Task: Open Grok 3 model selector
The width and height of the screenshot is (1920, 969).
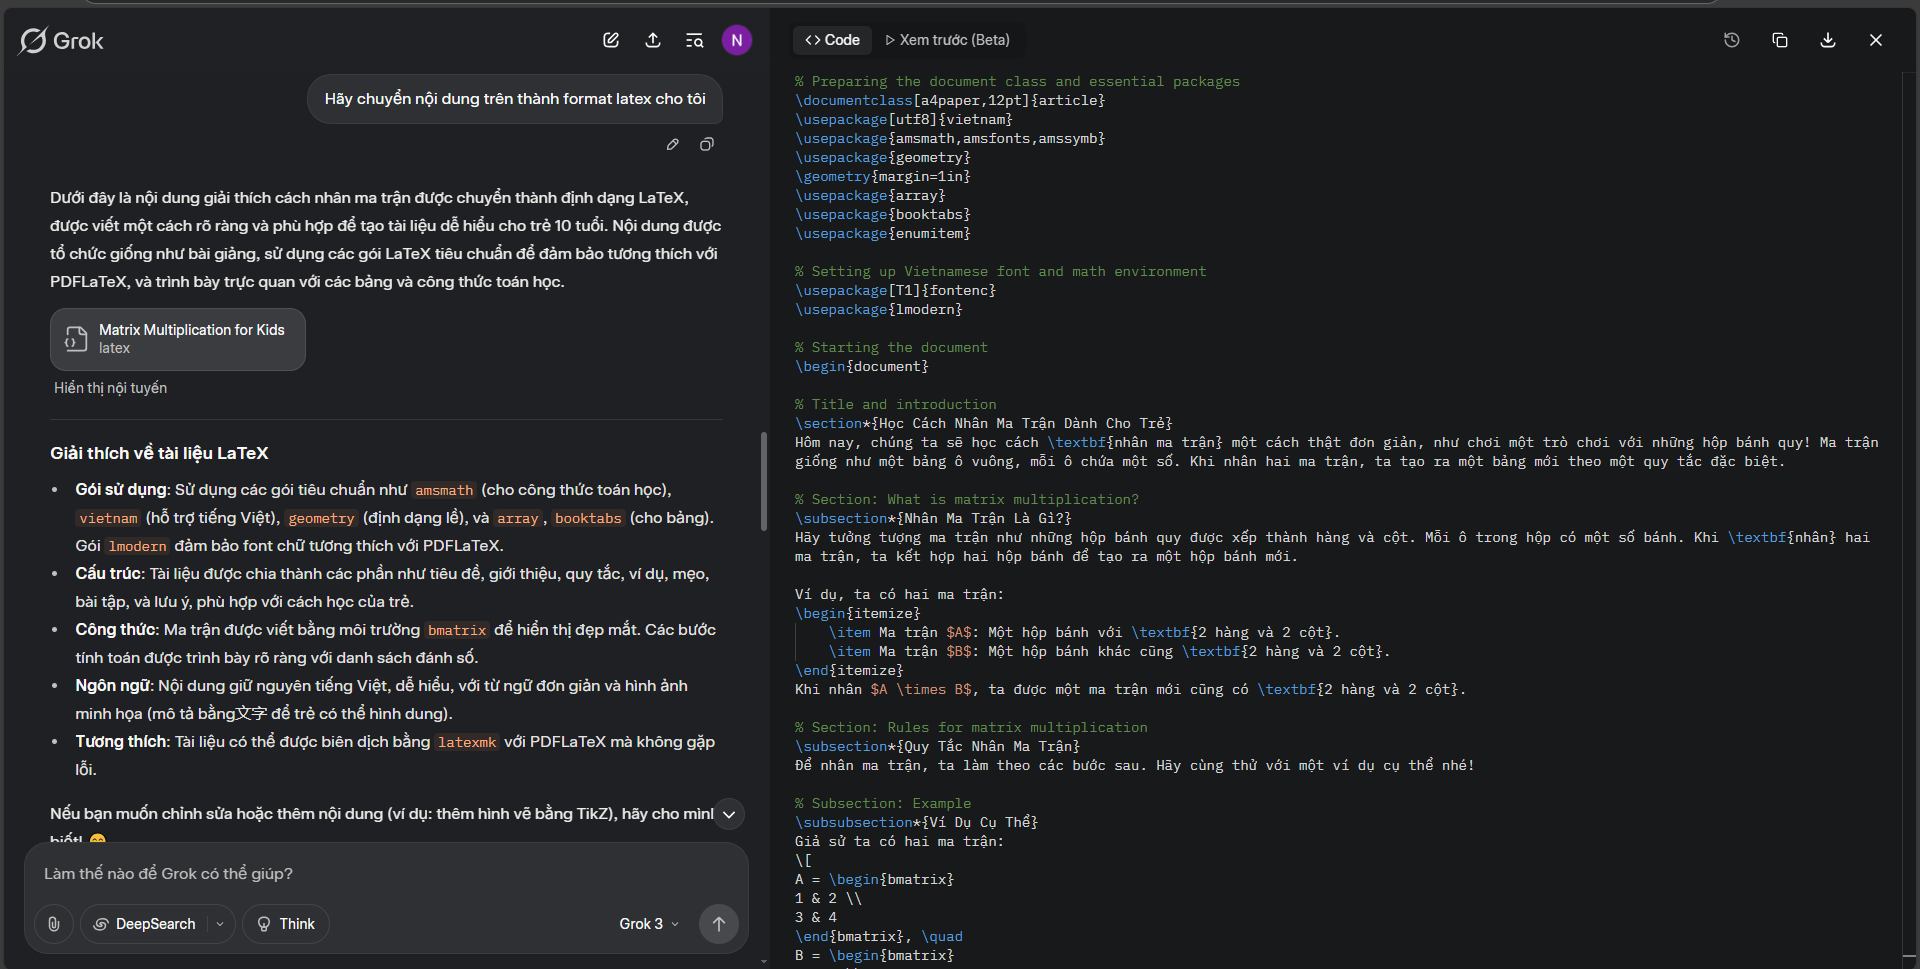Action: pos(649,924)
